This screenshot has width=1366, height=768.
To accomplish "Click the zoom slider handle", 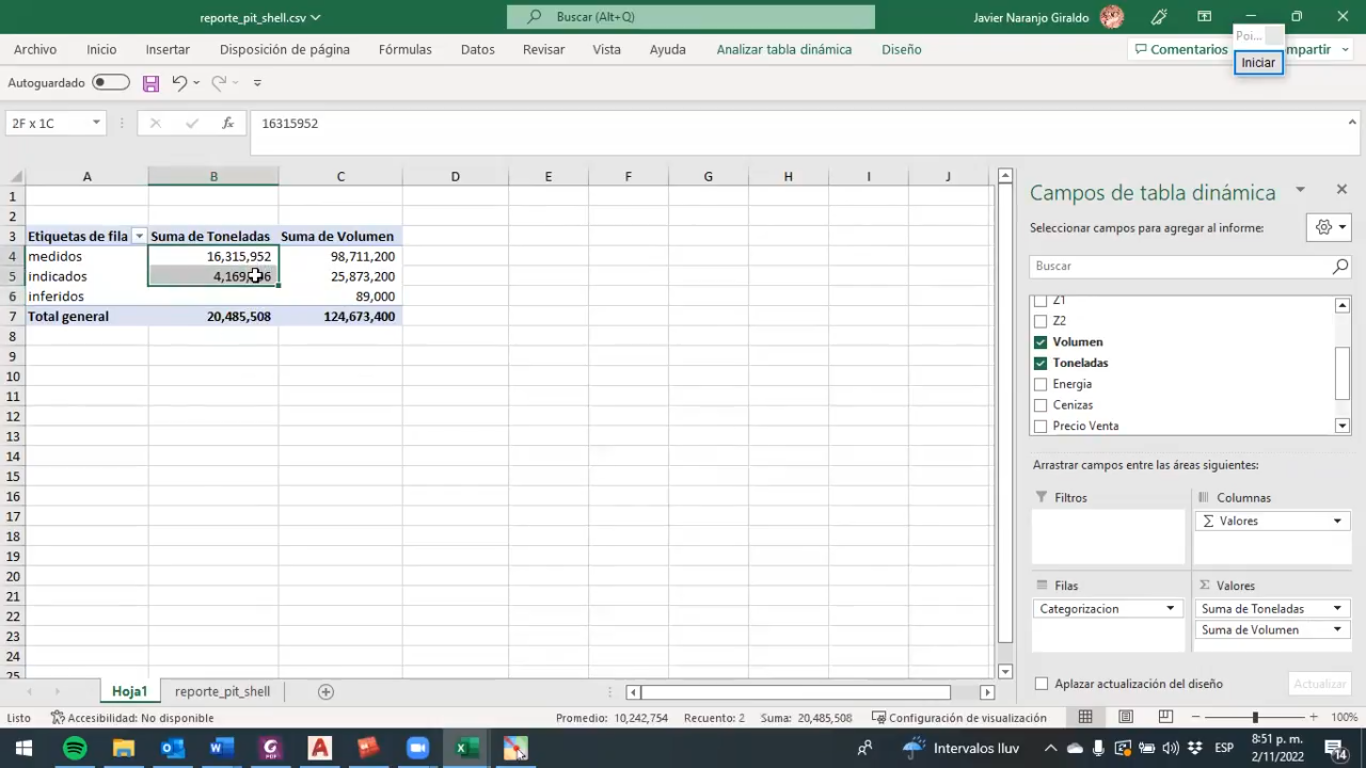I will pyautogui.click(x=1255, y=717).
